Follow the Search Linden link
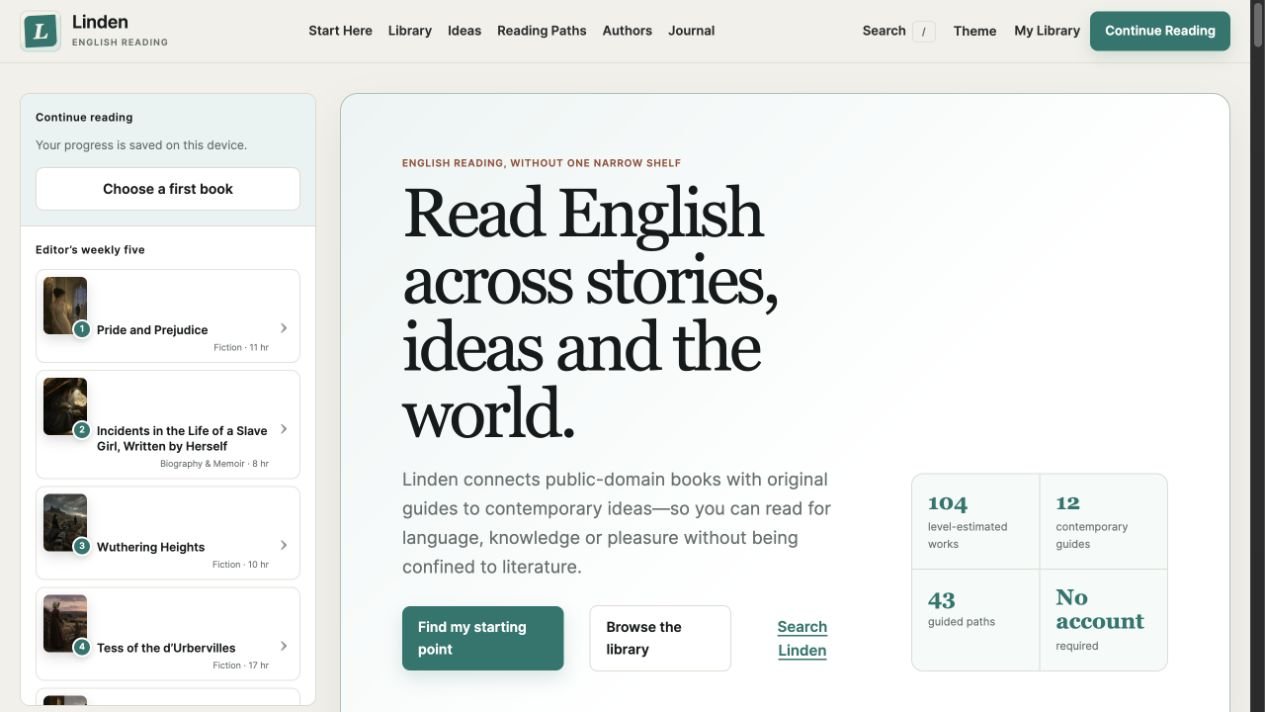The width and height of the screenshot is (1265, 712). pyautogui.click(x=802, y=638)
